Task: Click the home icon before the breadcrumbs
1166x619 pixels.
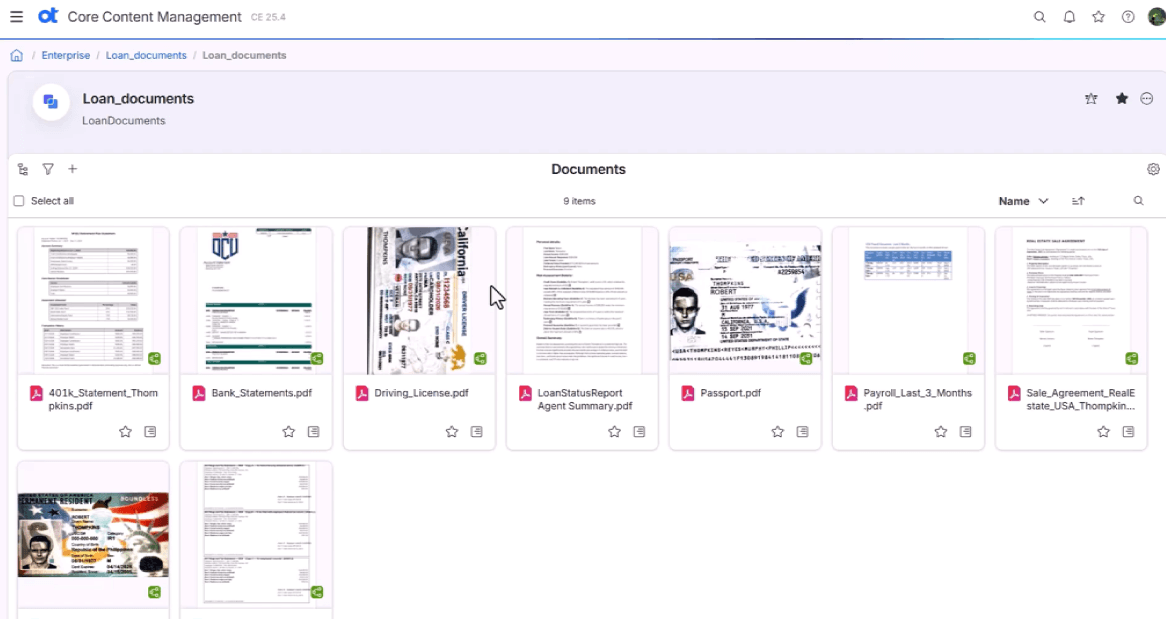Action: (16, 55)
